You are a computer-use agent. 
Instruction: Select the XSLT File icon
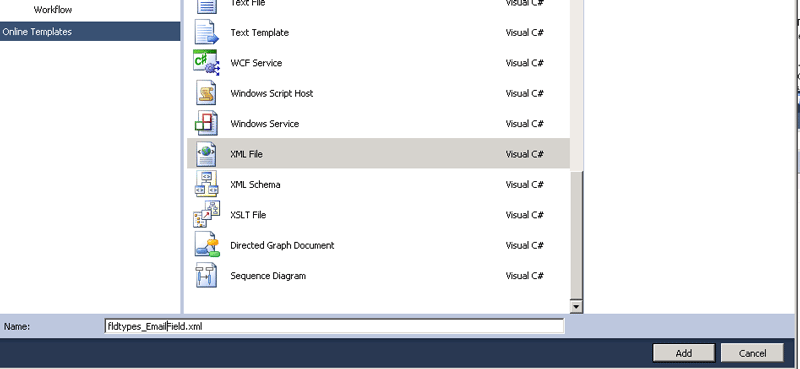pos(206,215)
